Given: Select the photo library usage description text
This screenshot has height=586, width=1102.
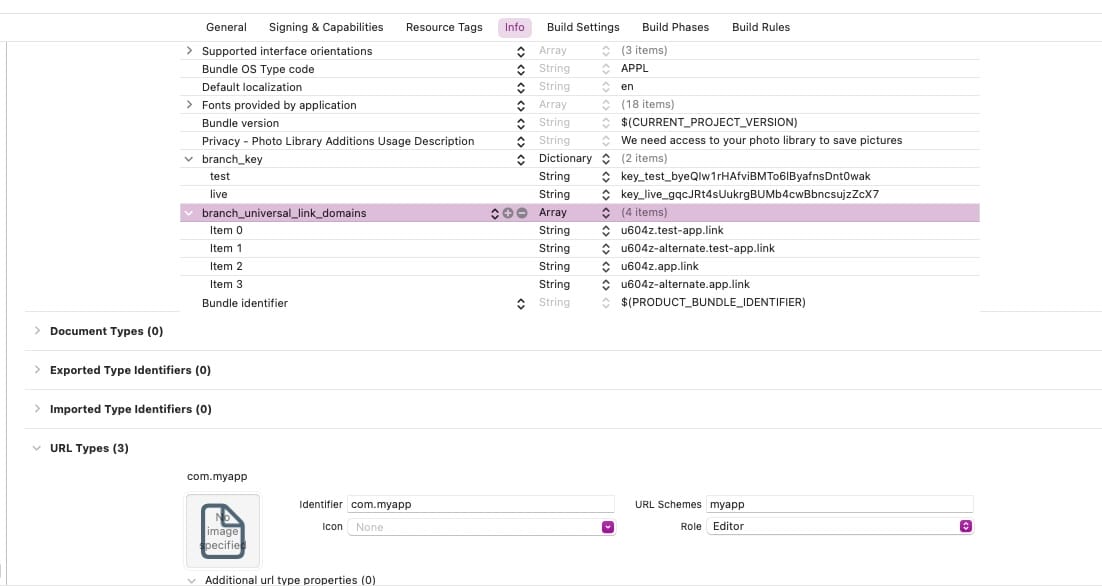Looking at the screenshot, I should click(x=761, y=141).
